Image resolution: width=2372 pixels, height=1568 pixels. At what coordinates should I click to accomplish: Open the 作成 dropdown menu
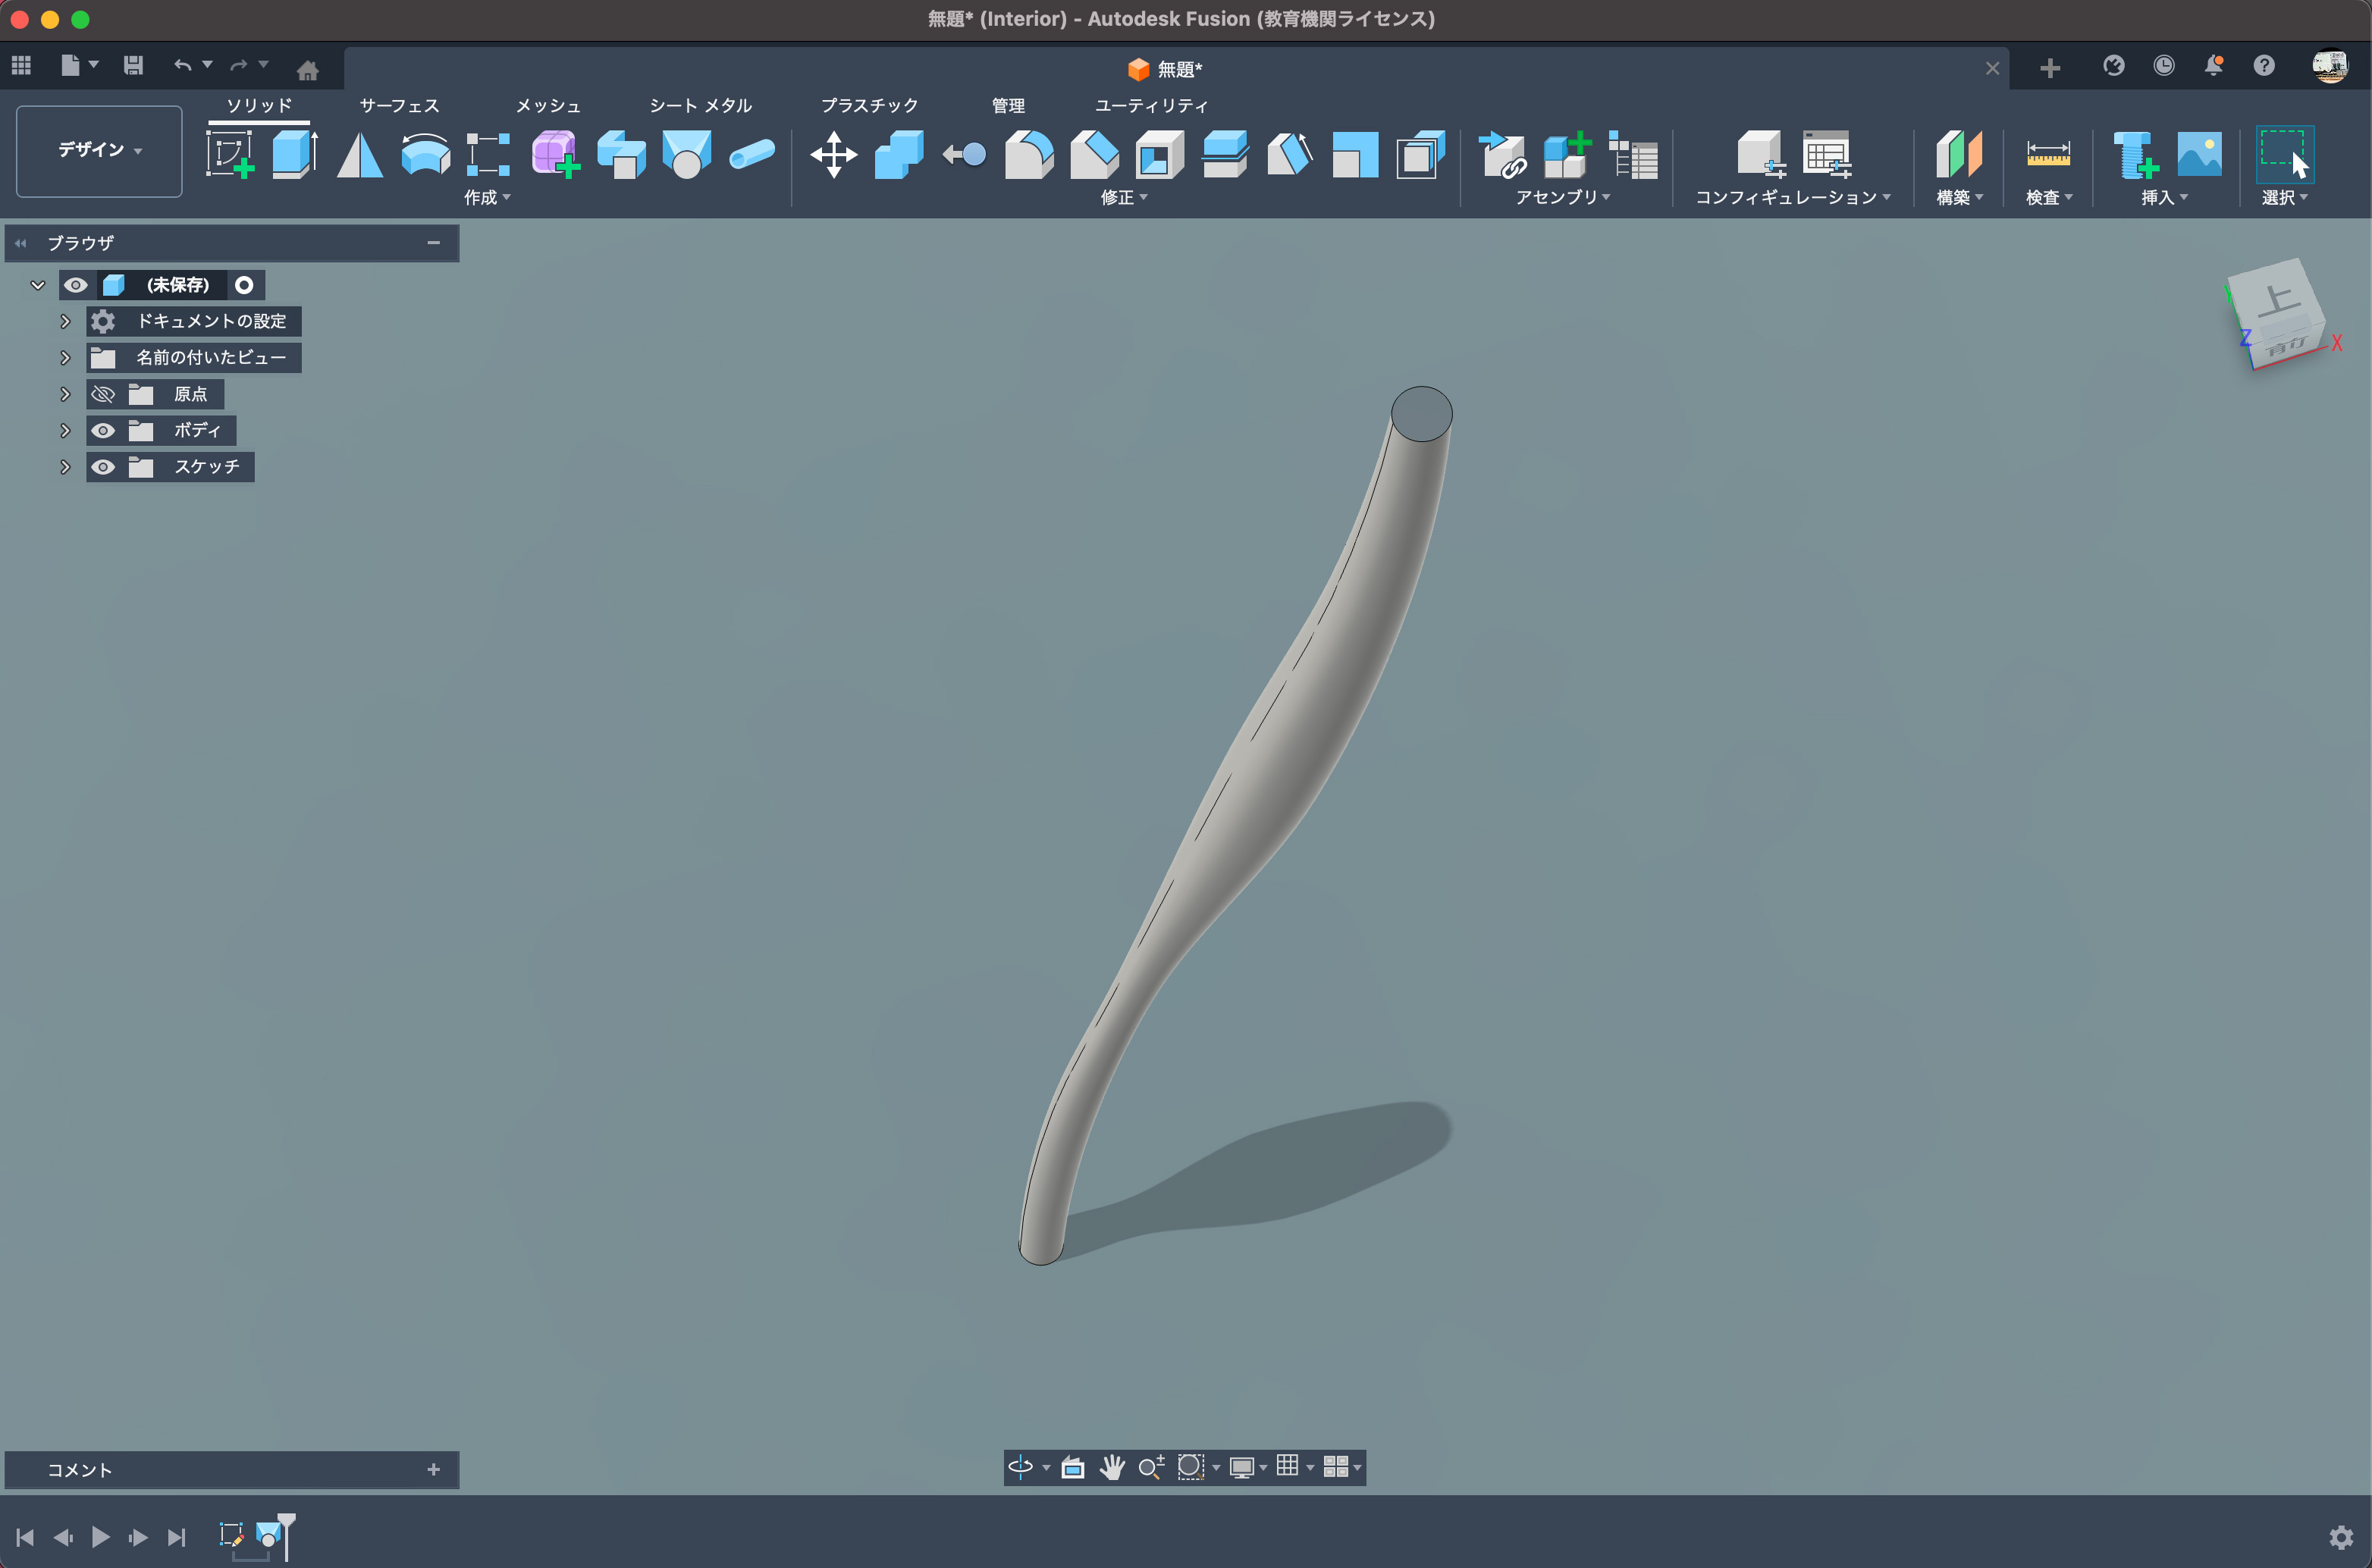tap(487, 197)
